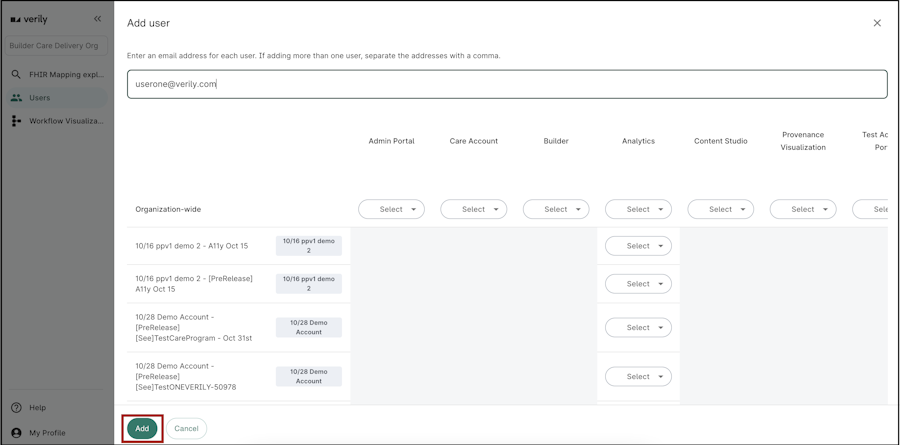This screenshot has height=445, width=900.
Task: Open Organization-wide Care Account Select dropdown
Action: tap(473, 210)
